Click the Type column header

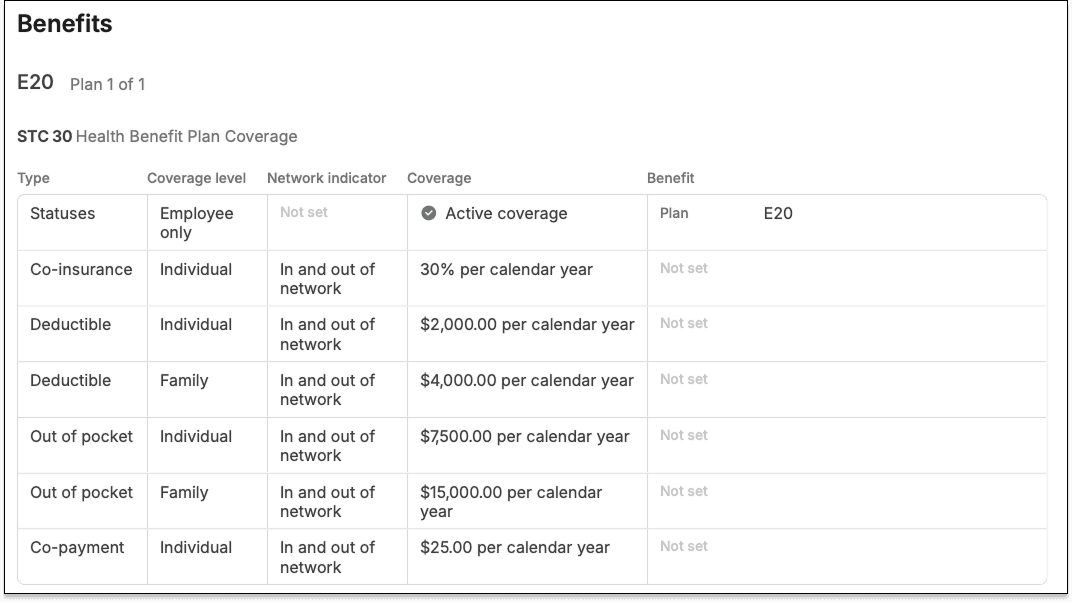pos(33,178)
